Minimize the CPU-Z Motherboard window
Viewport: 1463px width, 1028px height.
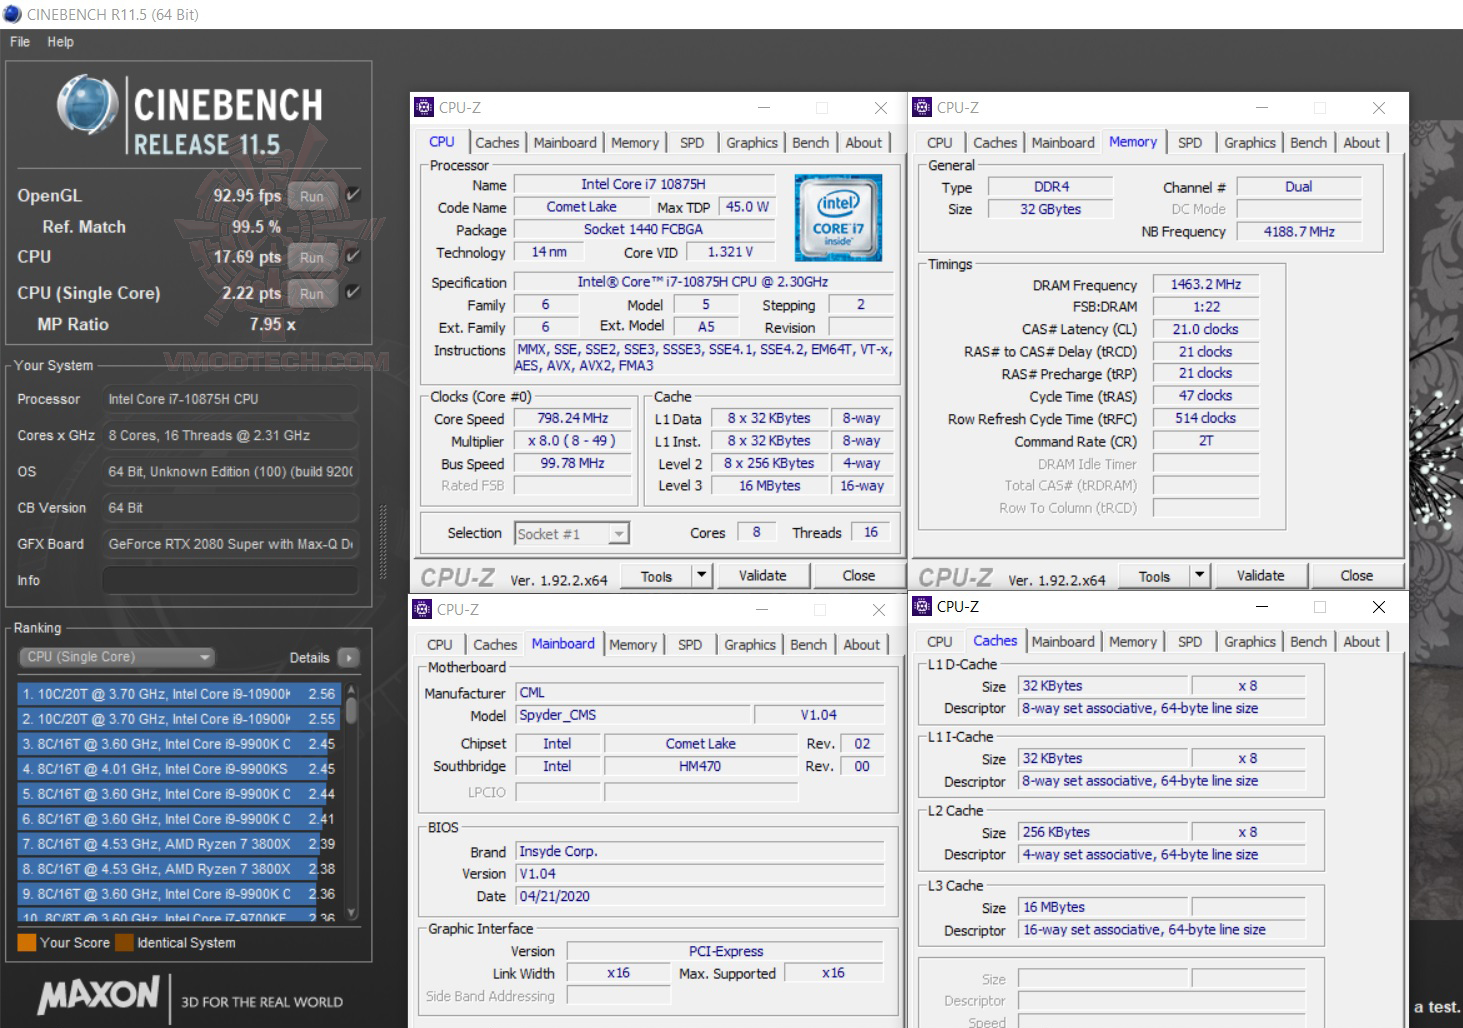click(x=762, y=609)
